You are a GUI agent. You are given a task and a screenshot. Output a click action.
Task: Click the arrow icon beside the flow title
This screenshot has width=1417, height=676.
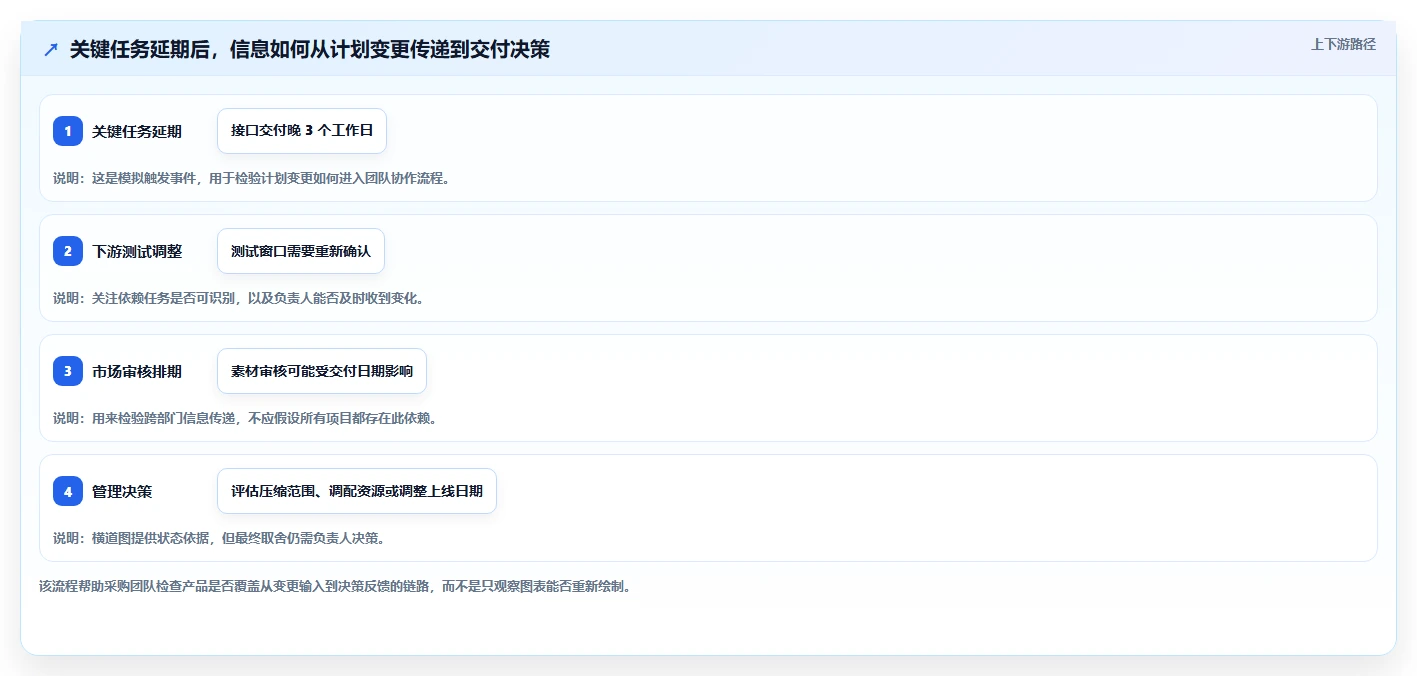[x=51, y=50]
